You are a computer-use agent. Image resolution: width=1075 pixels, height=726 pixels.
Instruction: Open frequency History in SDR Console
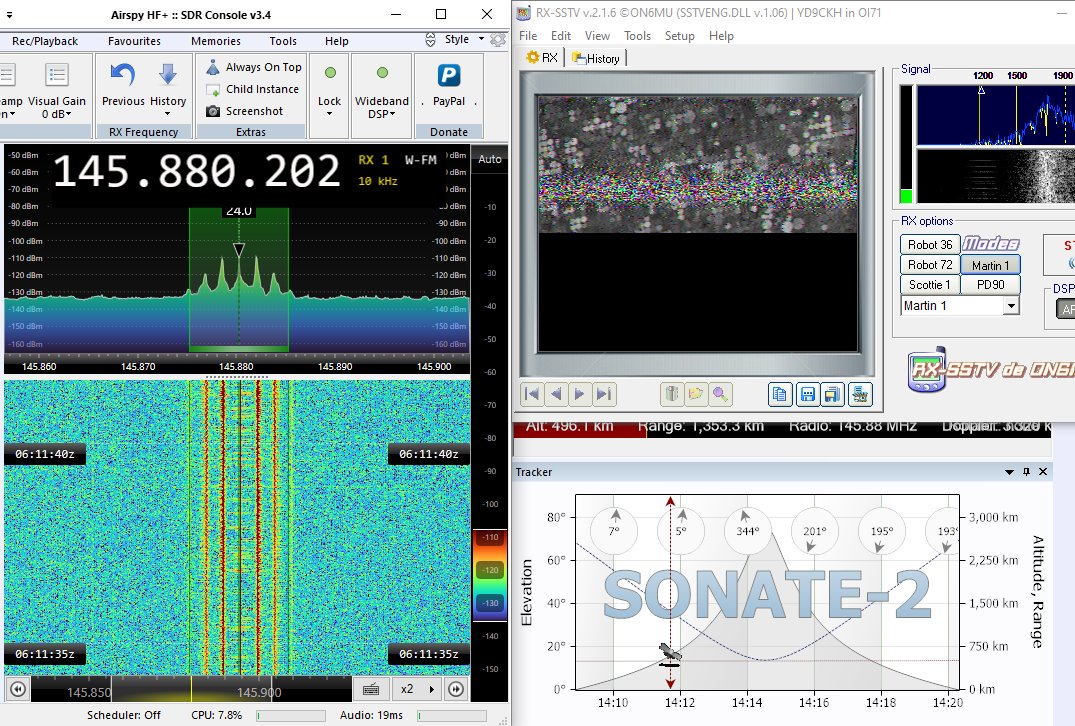(x=168, y=88)
